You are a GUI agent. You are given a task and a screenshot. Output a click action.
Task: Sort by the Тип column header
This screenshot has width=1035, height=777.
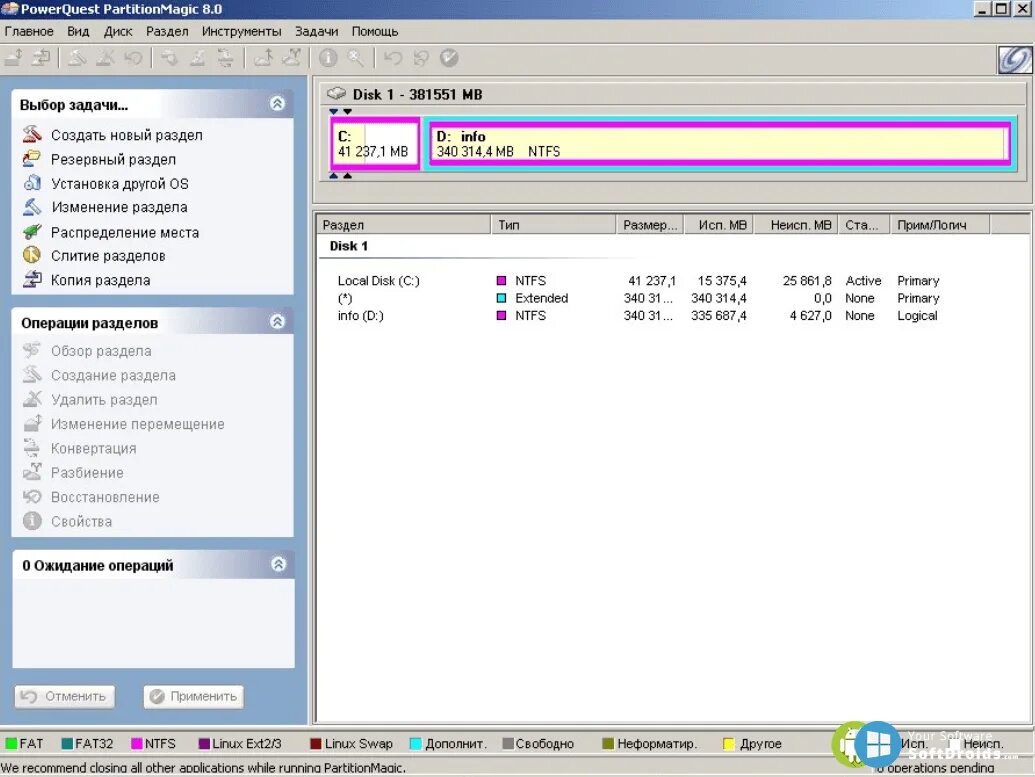pyautogui.click(x=553, y=224)
